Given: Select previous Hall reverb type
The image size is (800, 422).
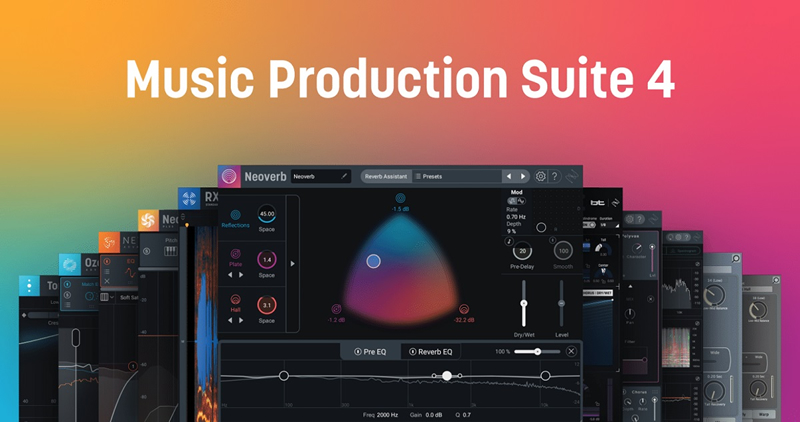Looking at the screenshot, I should [x=230, y=320].
